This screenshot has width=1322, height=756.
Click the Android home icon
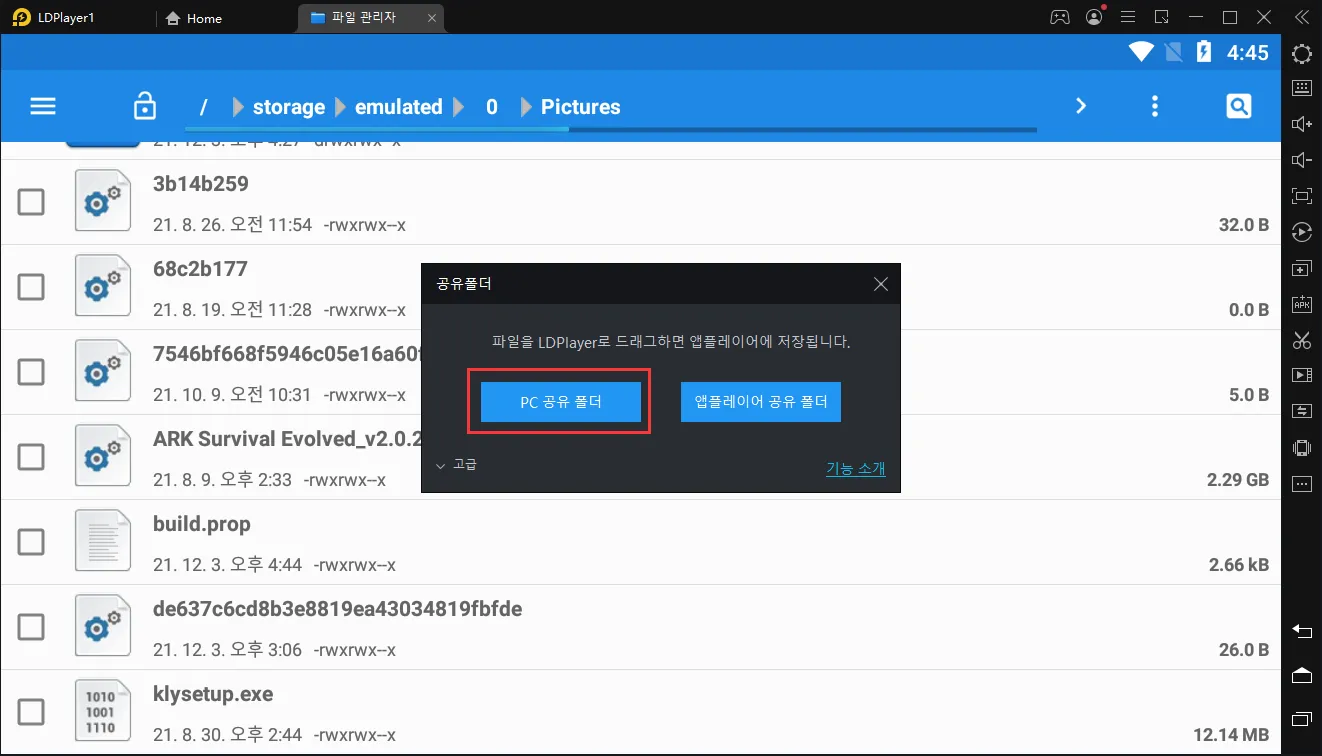[x=1301, y=676]
